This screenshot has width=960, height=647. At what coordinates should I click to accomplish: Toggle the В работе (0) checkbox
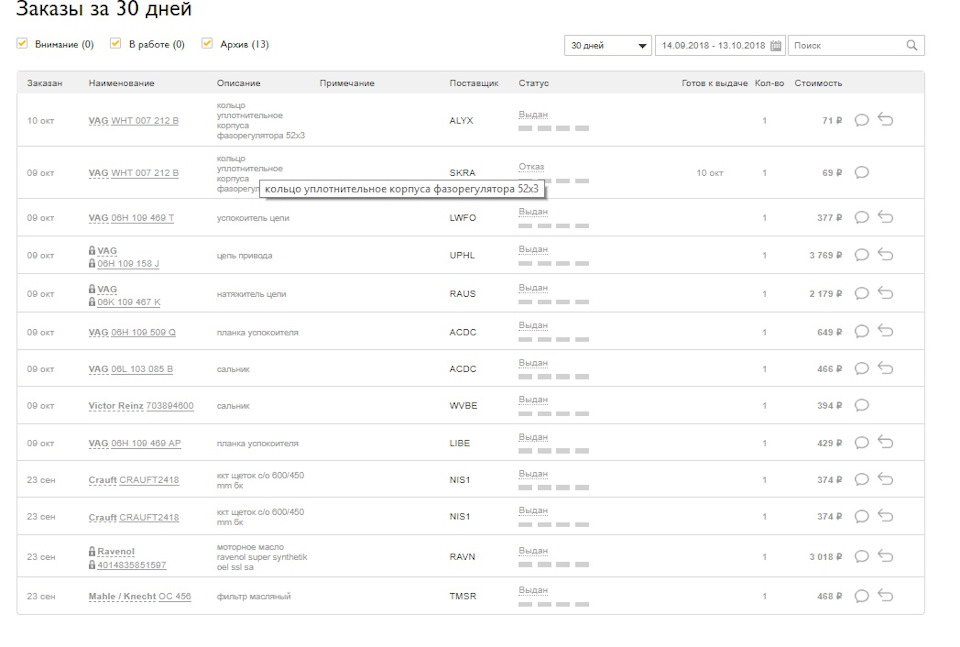pos(115,43)
